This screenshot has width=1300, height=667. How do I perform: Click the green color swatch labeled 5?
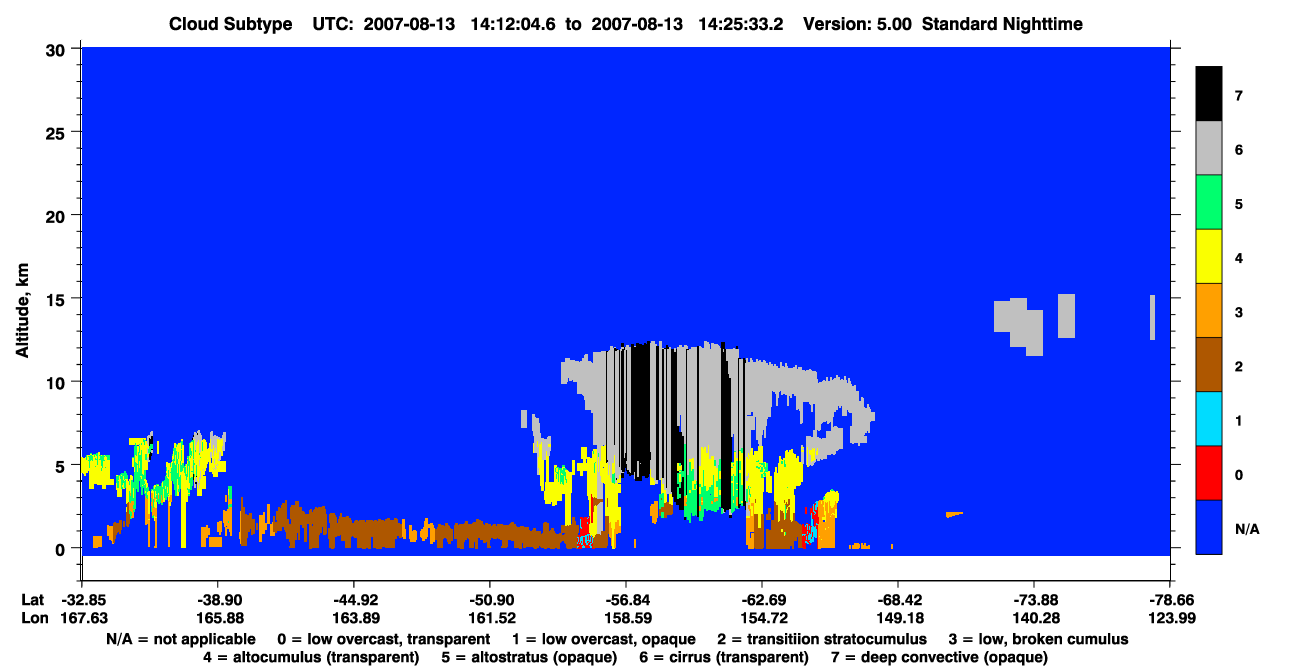click(1209, 203)
